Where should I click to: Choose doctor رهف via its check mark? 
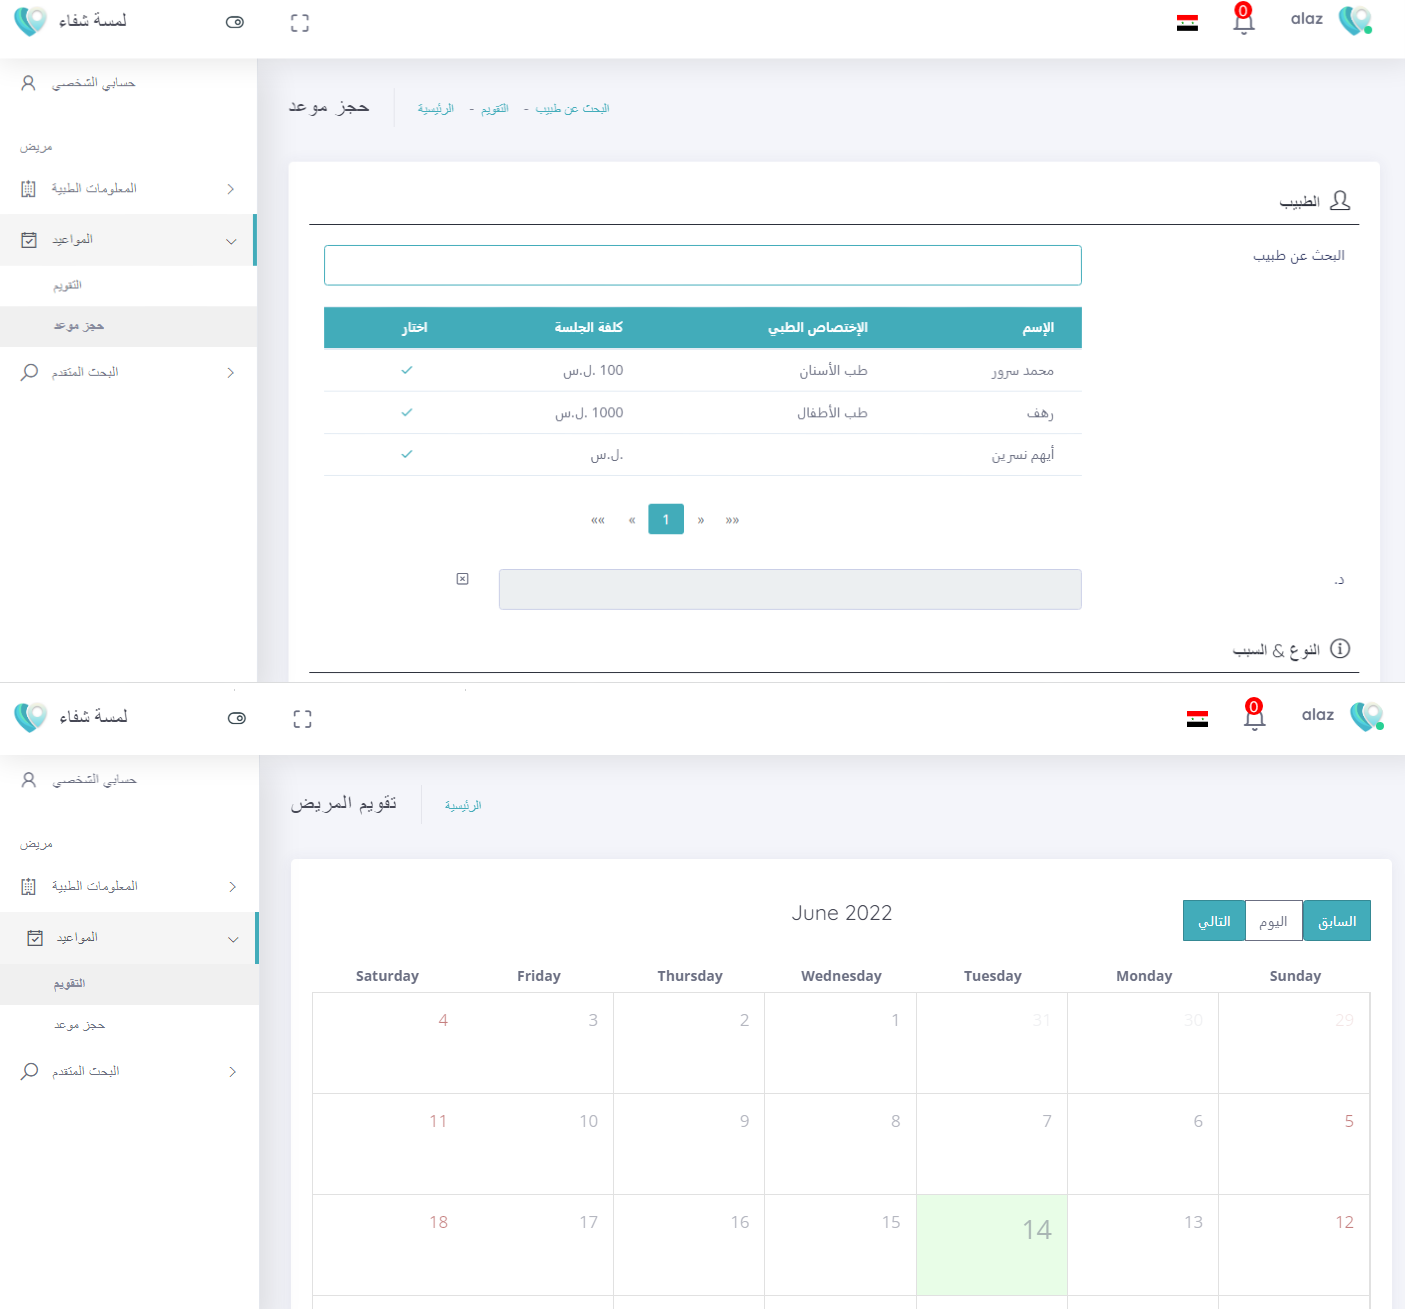point(407,412)
